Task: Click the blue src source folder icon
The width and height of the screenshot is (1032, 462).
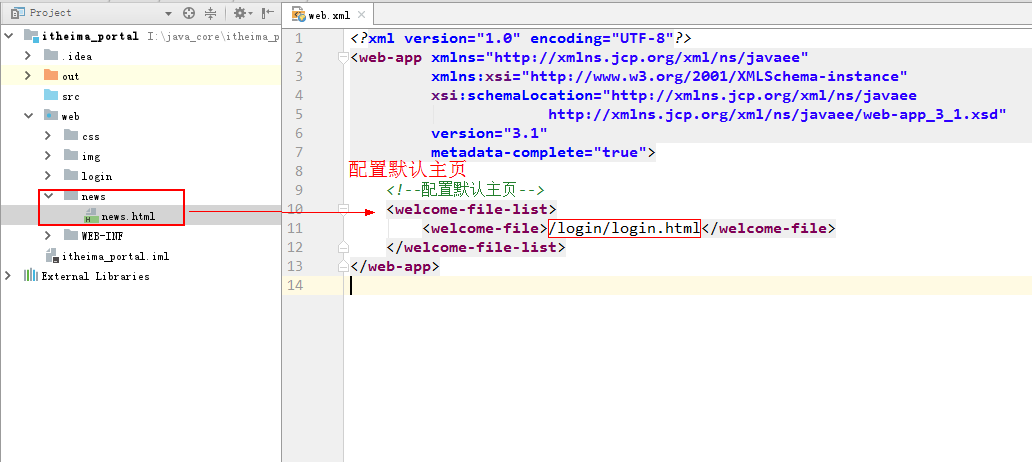Action: 51,95
